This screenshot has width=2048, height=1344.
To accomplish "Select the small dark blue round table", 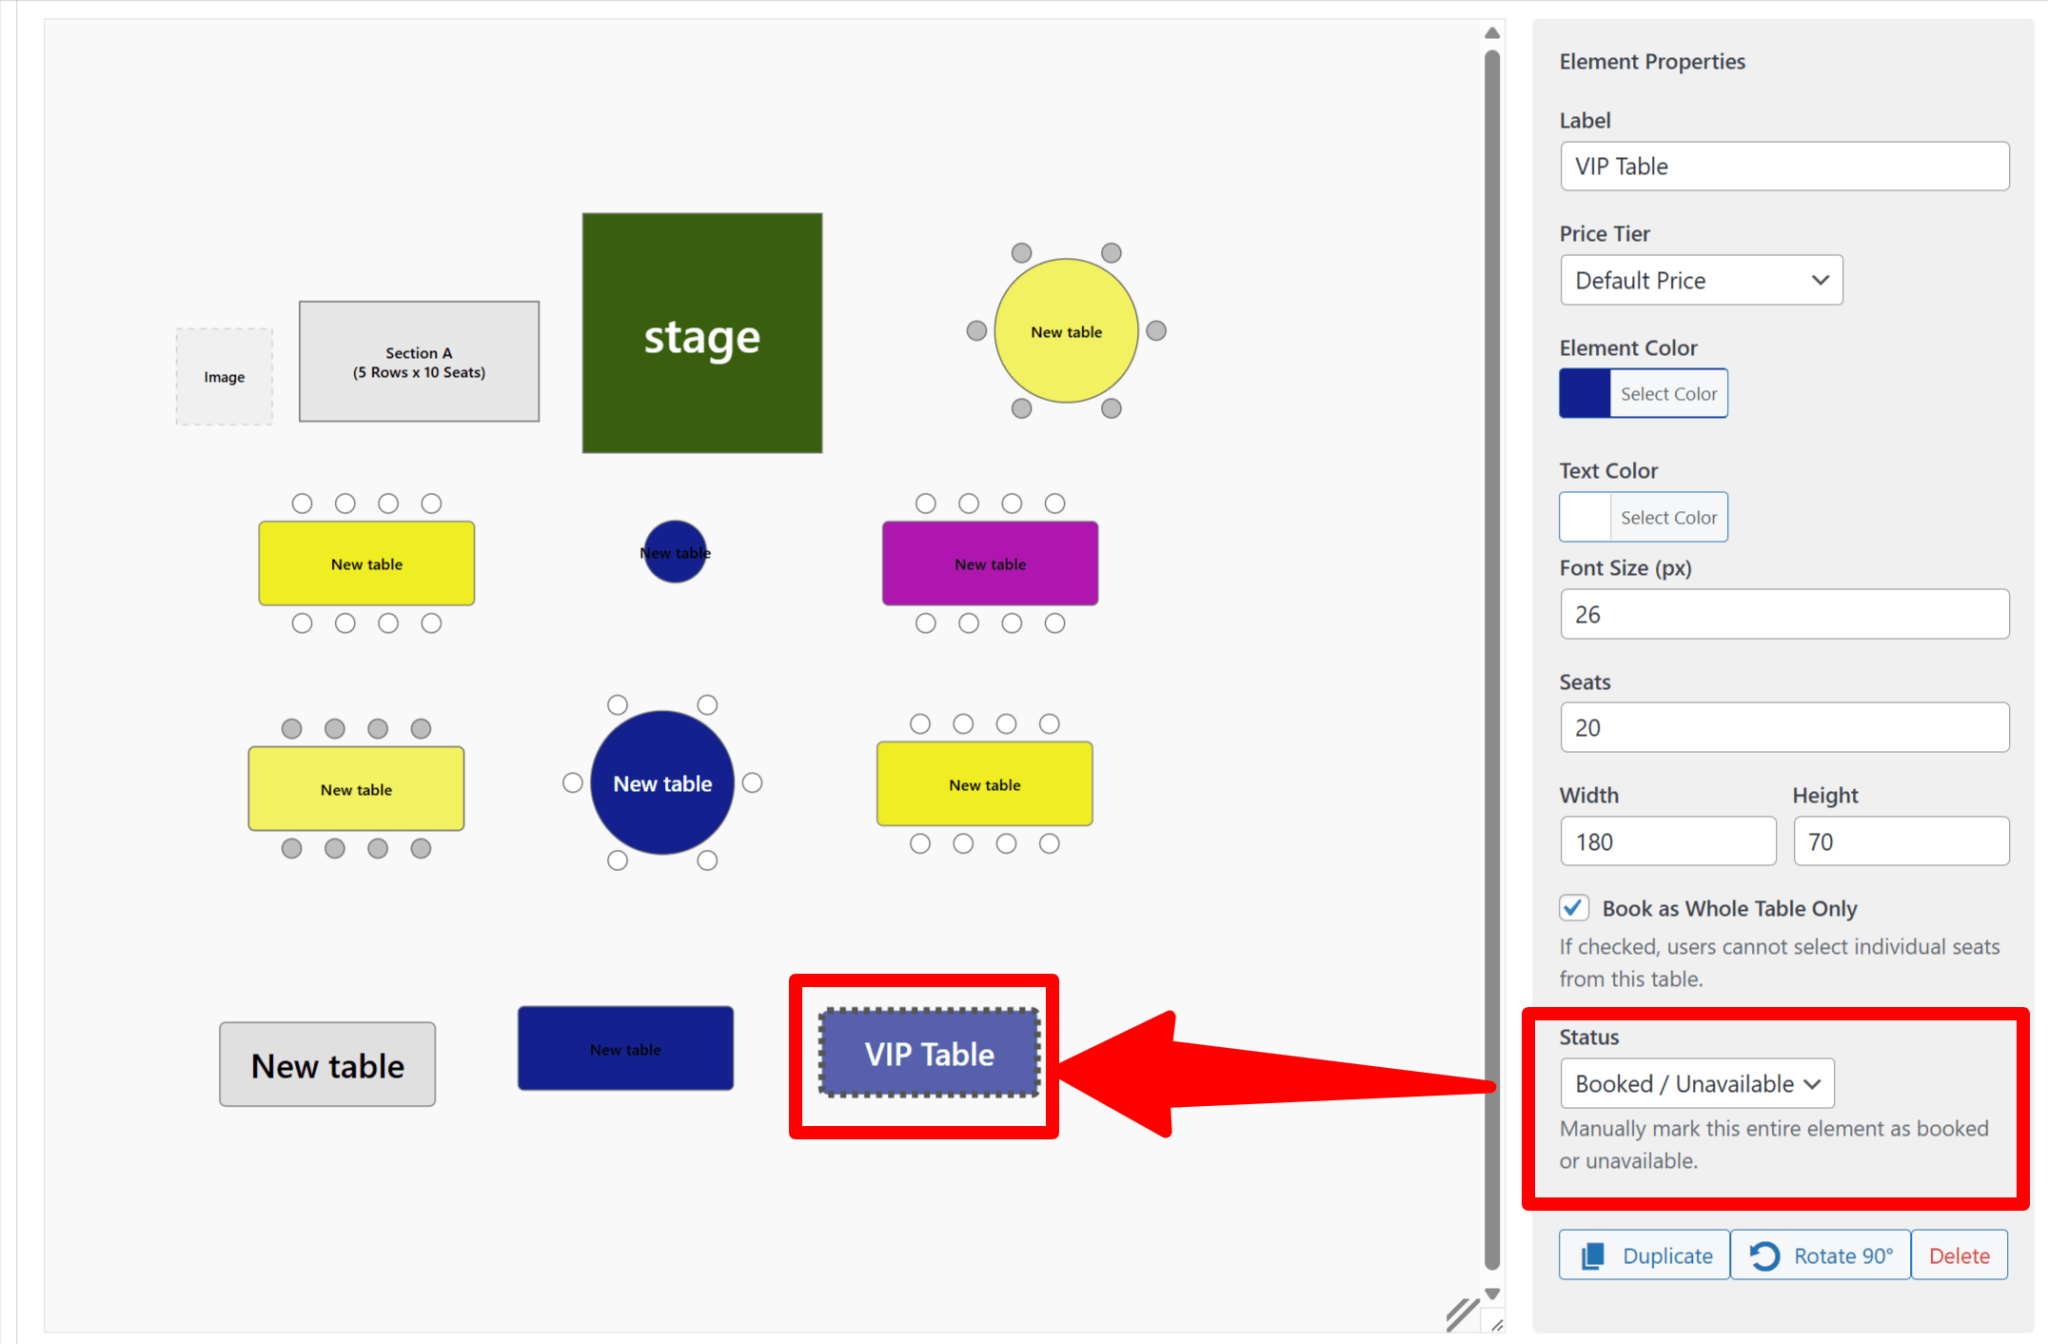I will (675, 552).
